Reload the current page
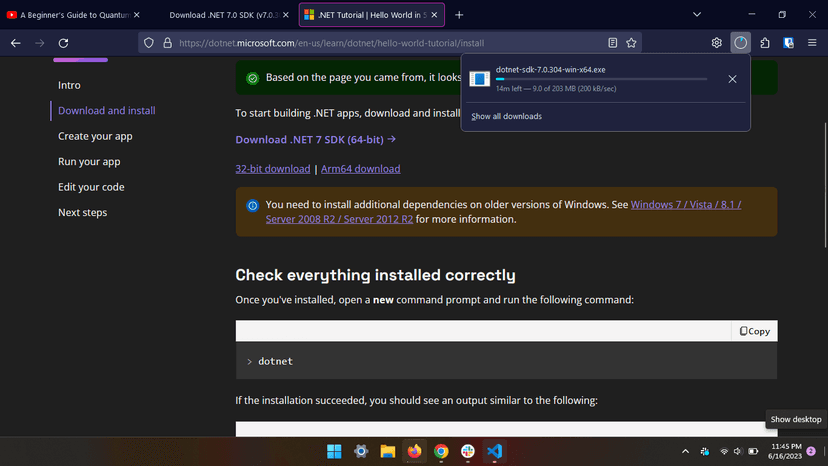This screenshot has width=828, height=466. (x=64, y=43)
